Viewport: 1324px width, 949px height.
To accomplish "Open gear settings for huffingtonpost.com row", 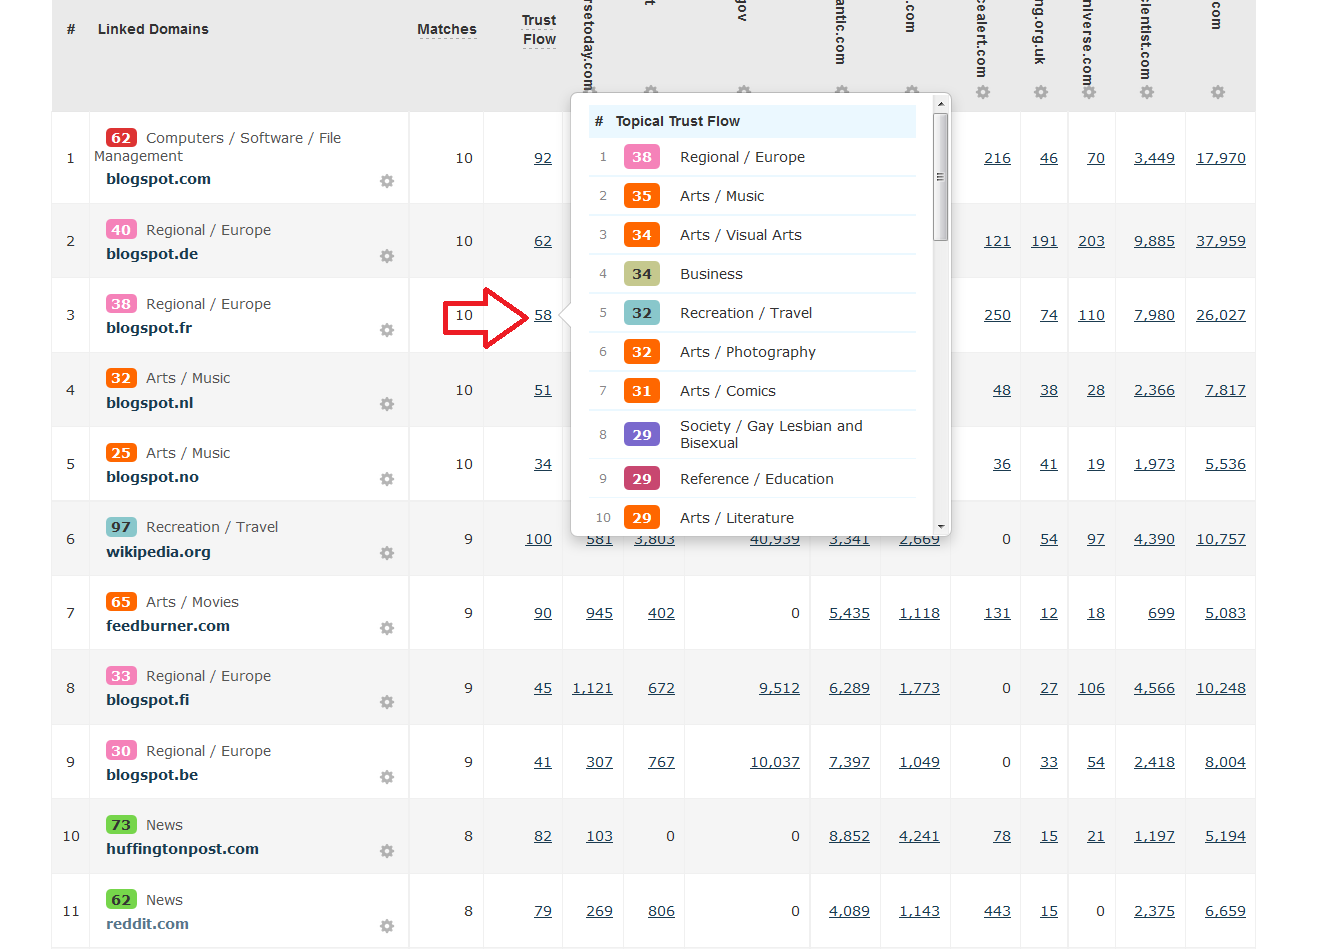I will coord(387,851).
